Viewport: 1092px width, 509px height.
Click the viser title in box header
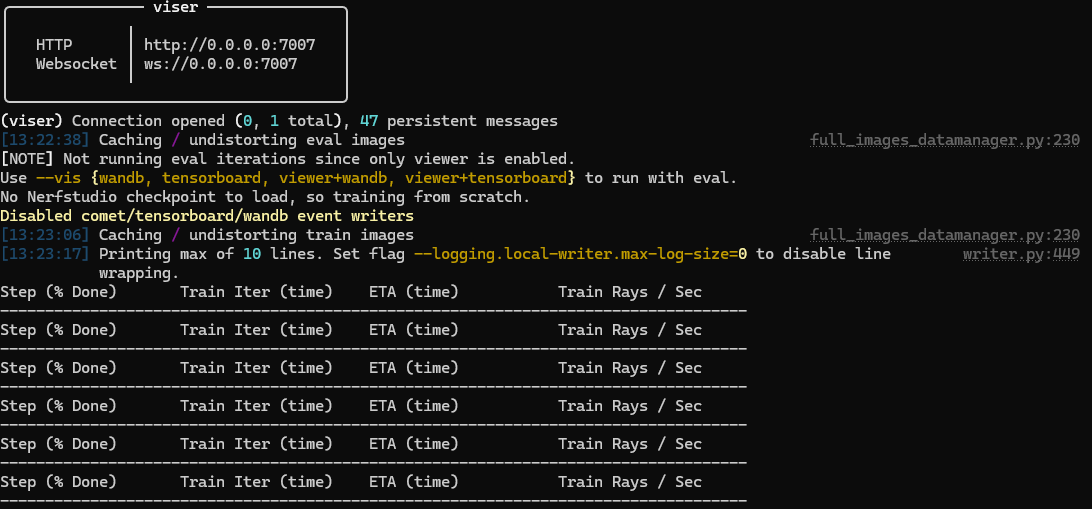point(175,8)
